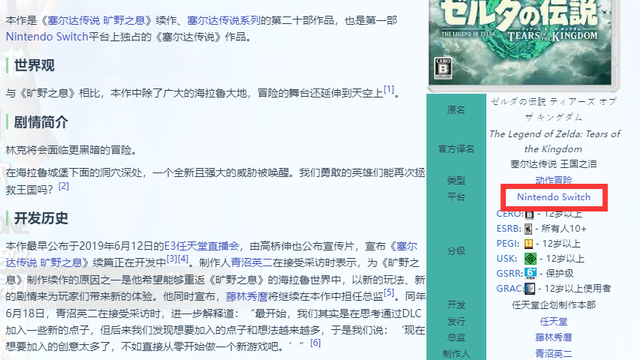Open the CERO rating link
This screenshot has width=640, height=360.
coord(509,213)
